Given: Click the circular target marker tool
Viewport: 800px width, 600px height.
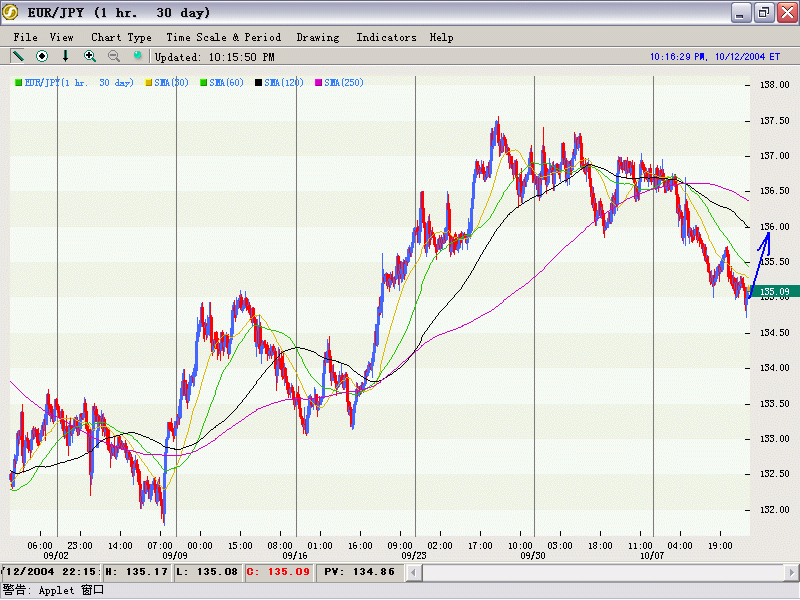Looking at the screenshot, I should pyautogui.click(x=42, y=57).
